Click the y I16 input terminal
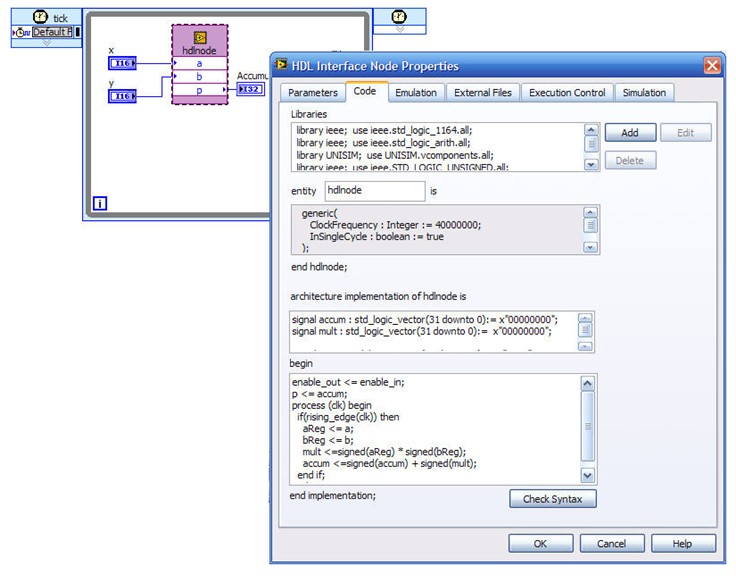The width and height of the screenshot is (736, 576). [x=123, y=96]
